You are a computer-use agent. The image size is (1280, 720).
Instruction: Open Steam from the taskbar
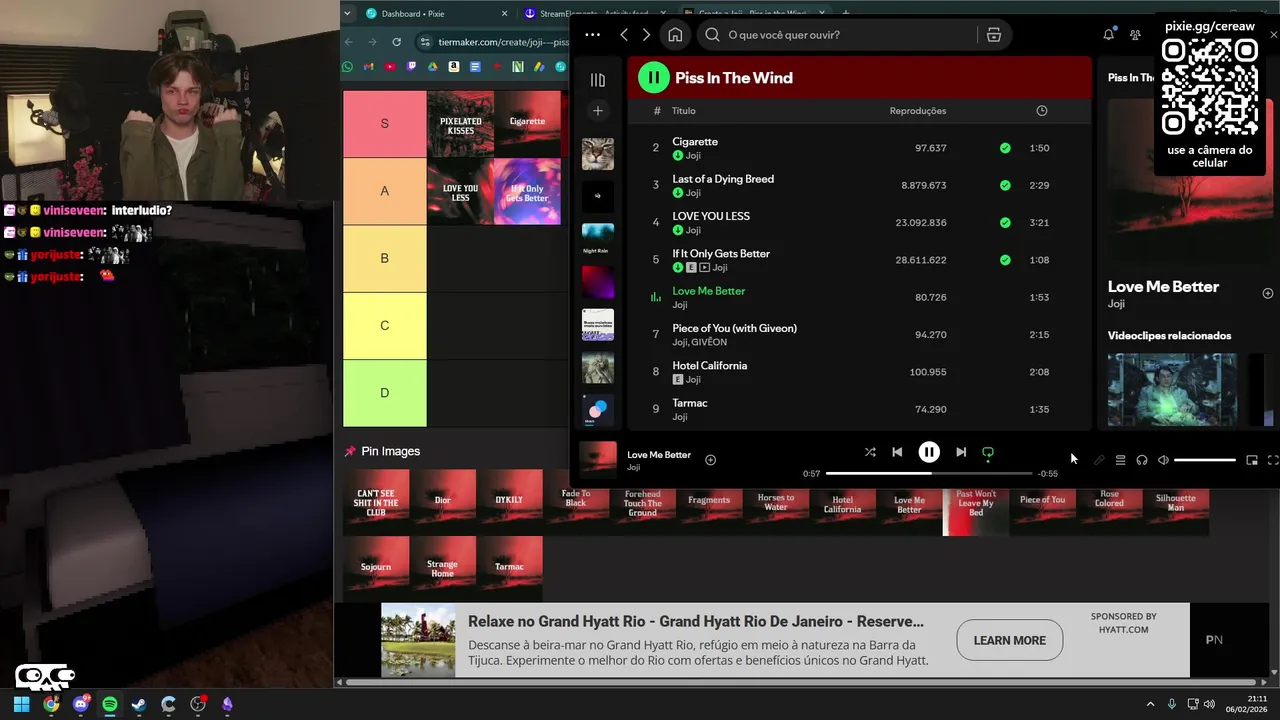(x=139, y=704)
